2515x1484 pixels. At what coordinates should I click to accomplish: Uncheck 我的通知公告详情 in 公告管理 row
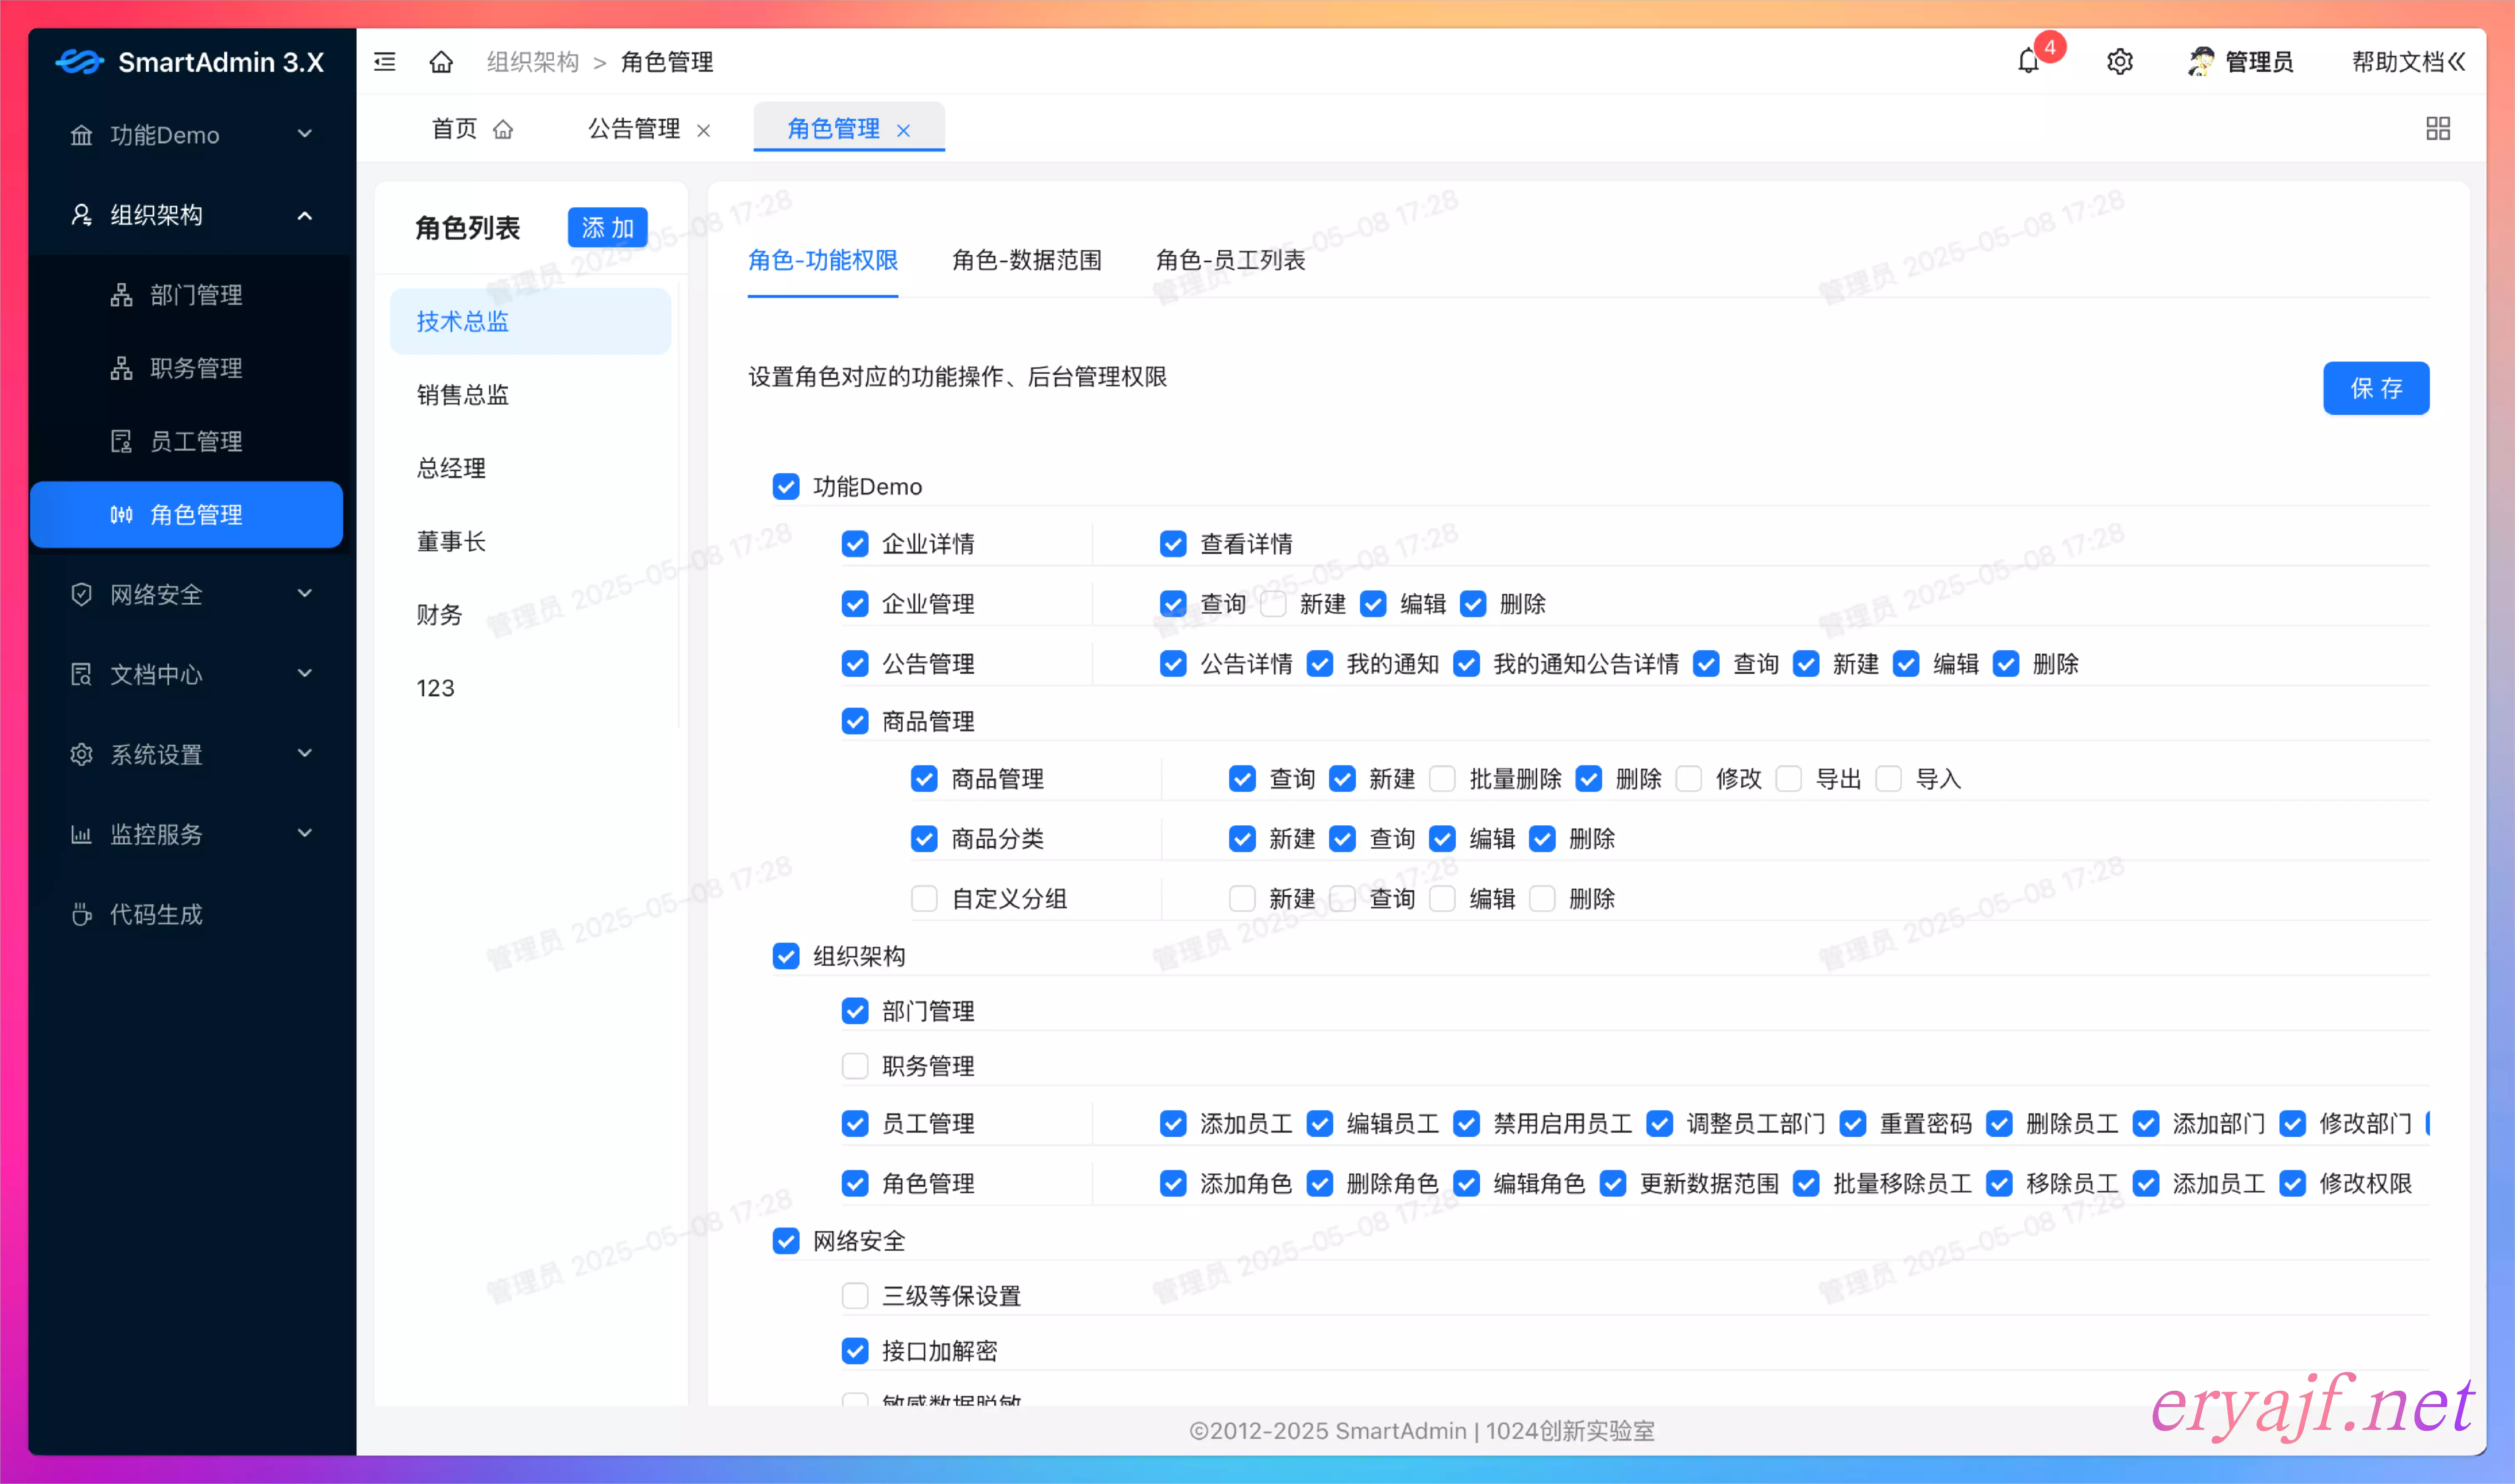[x=1466, y=664]
